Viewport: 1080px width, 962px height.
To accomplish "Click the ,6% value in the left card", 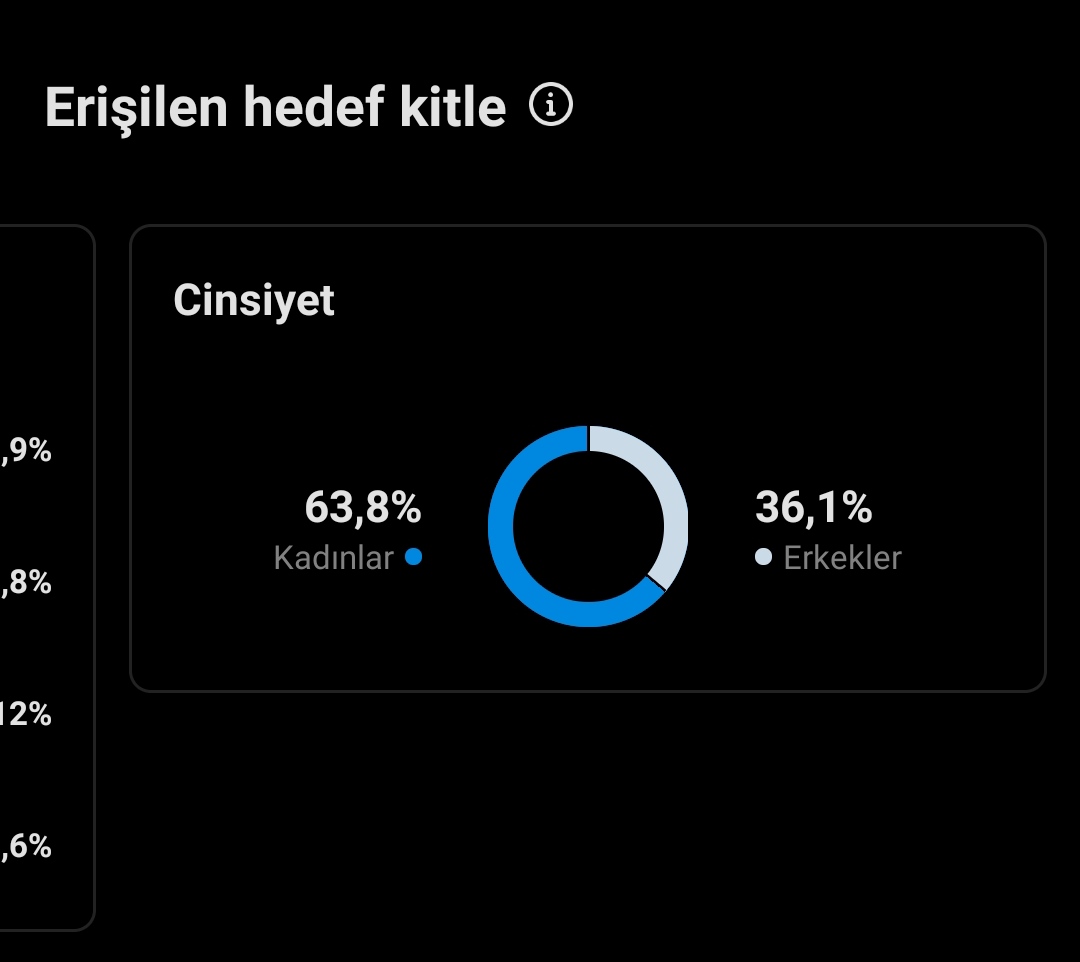I will point(25,846).
